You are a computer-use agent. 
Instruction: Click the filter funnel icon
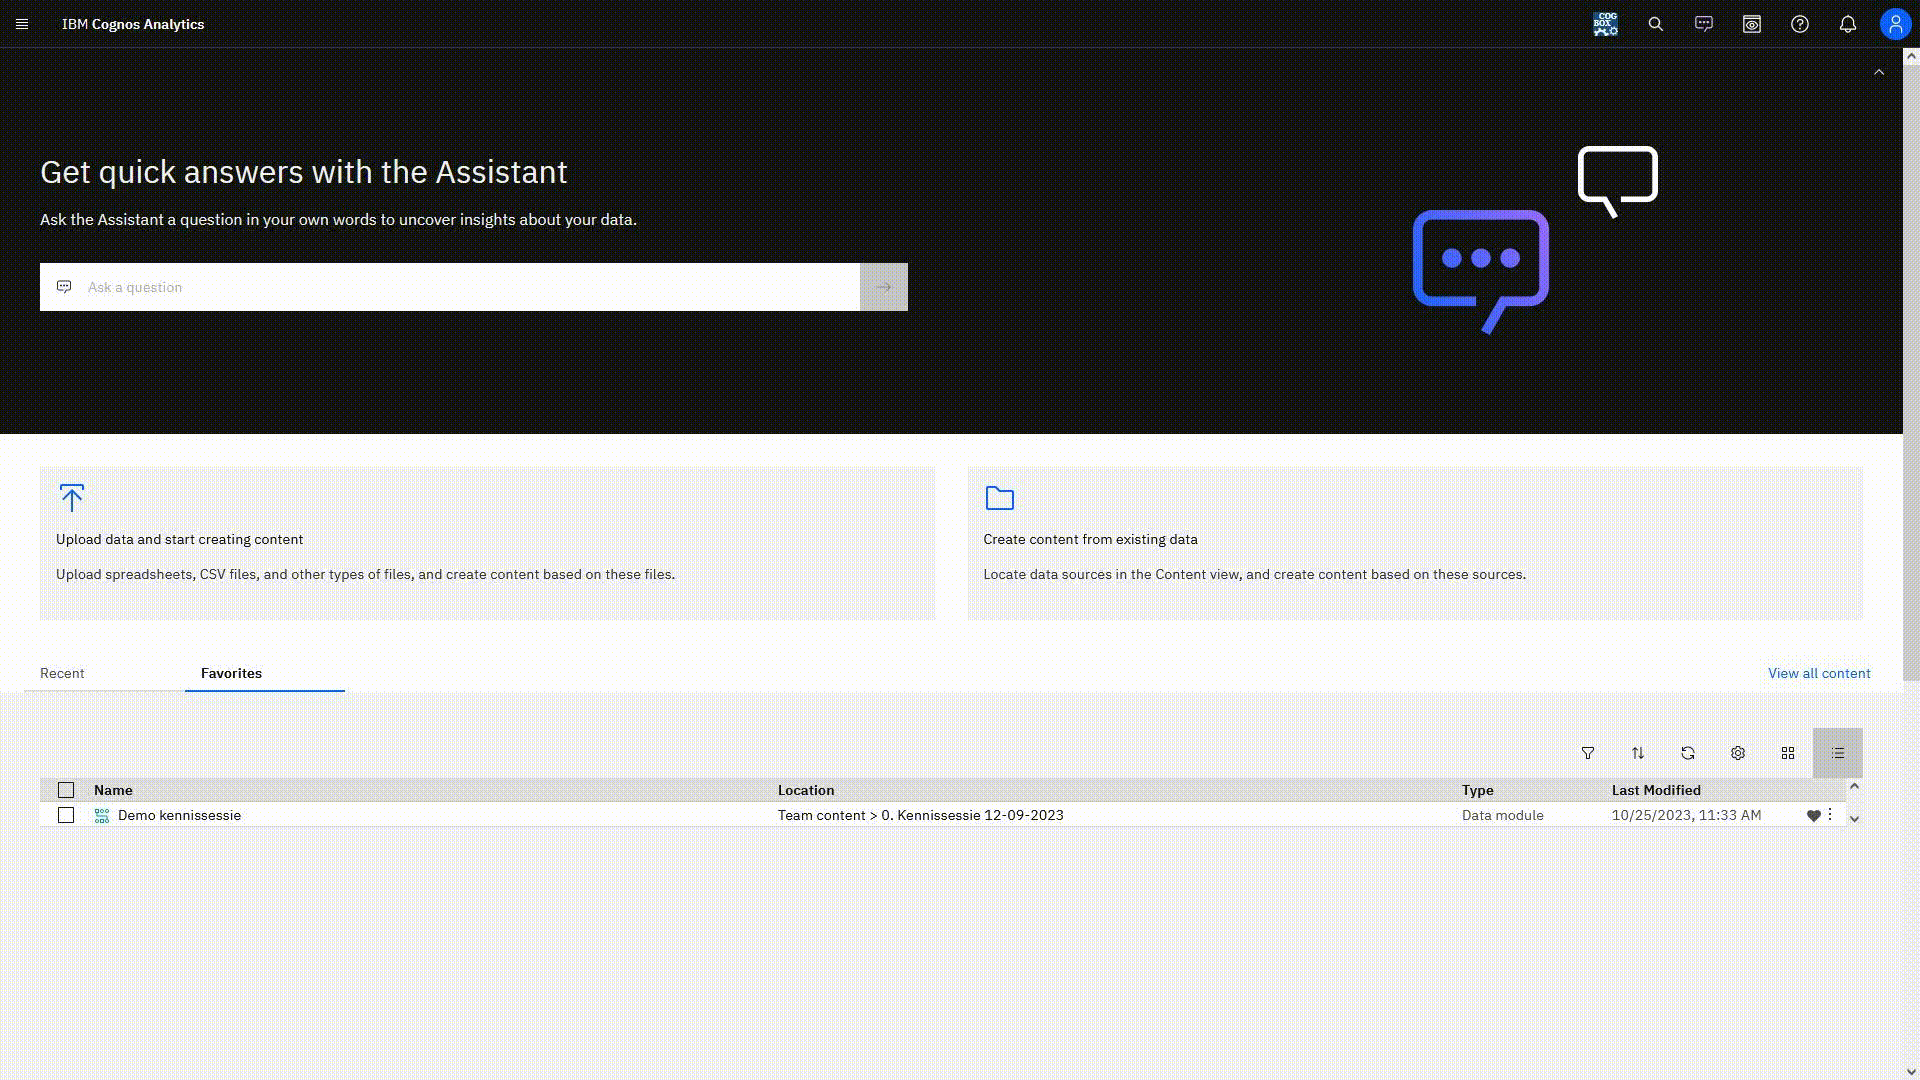coord(1588,753)
